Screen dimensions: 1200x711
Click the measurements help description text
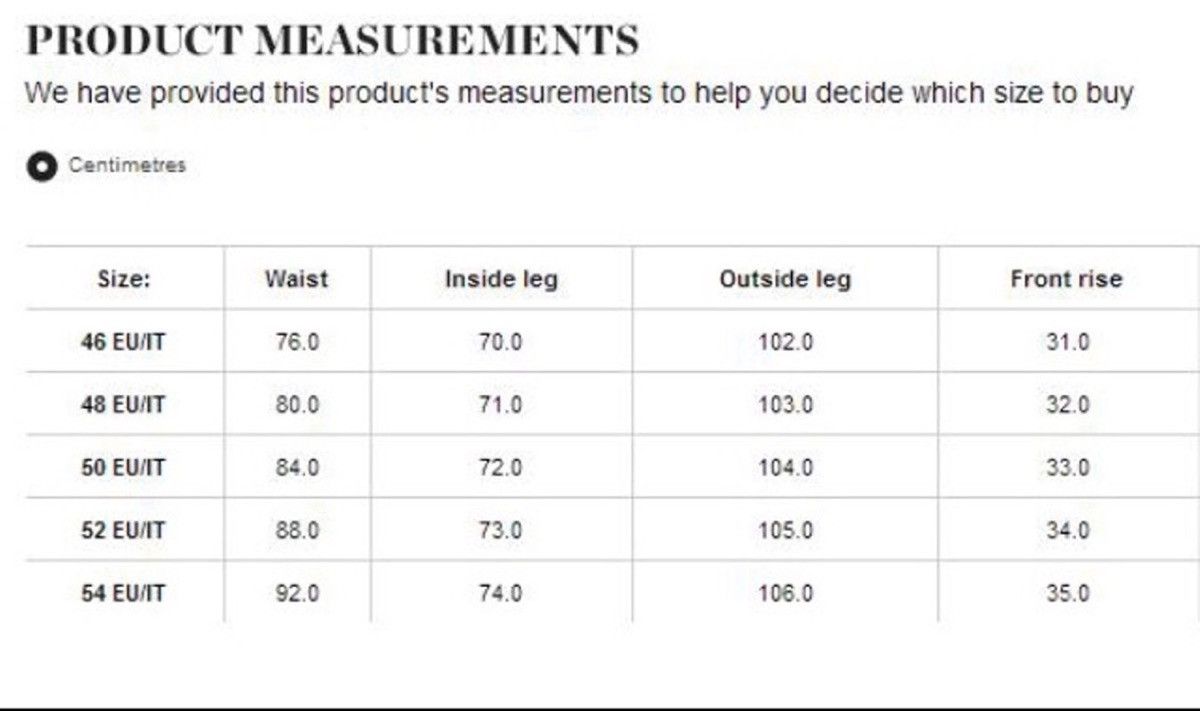[579, 94]
